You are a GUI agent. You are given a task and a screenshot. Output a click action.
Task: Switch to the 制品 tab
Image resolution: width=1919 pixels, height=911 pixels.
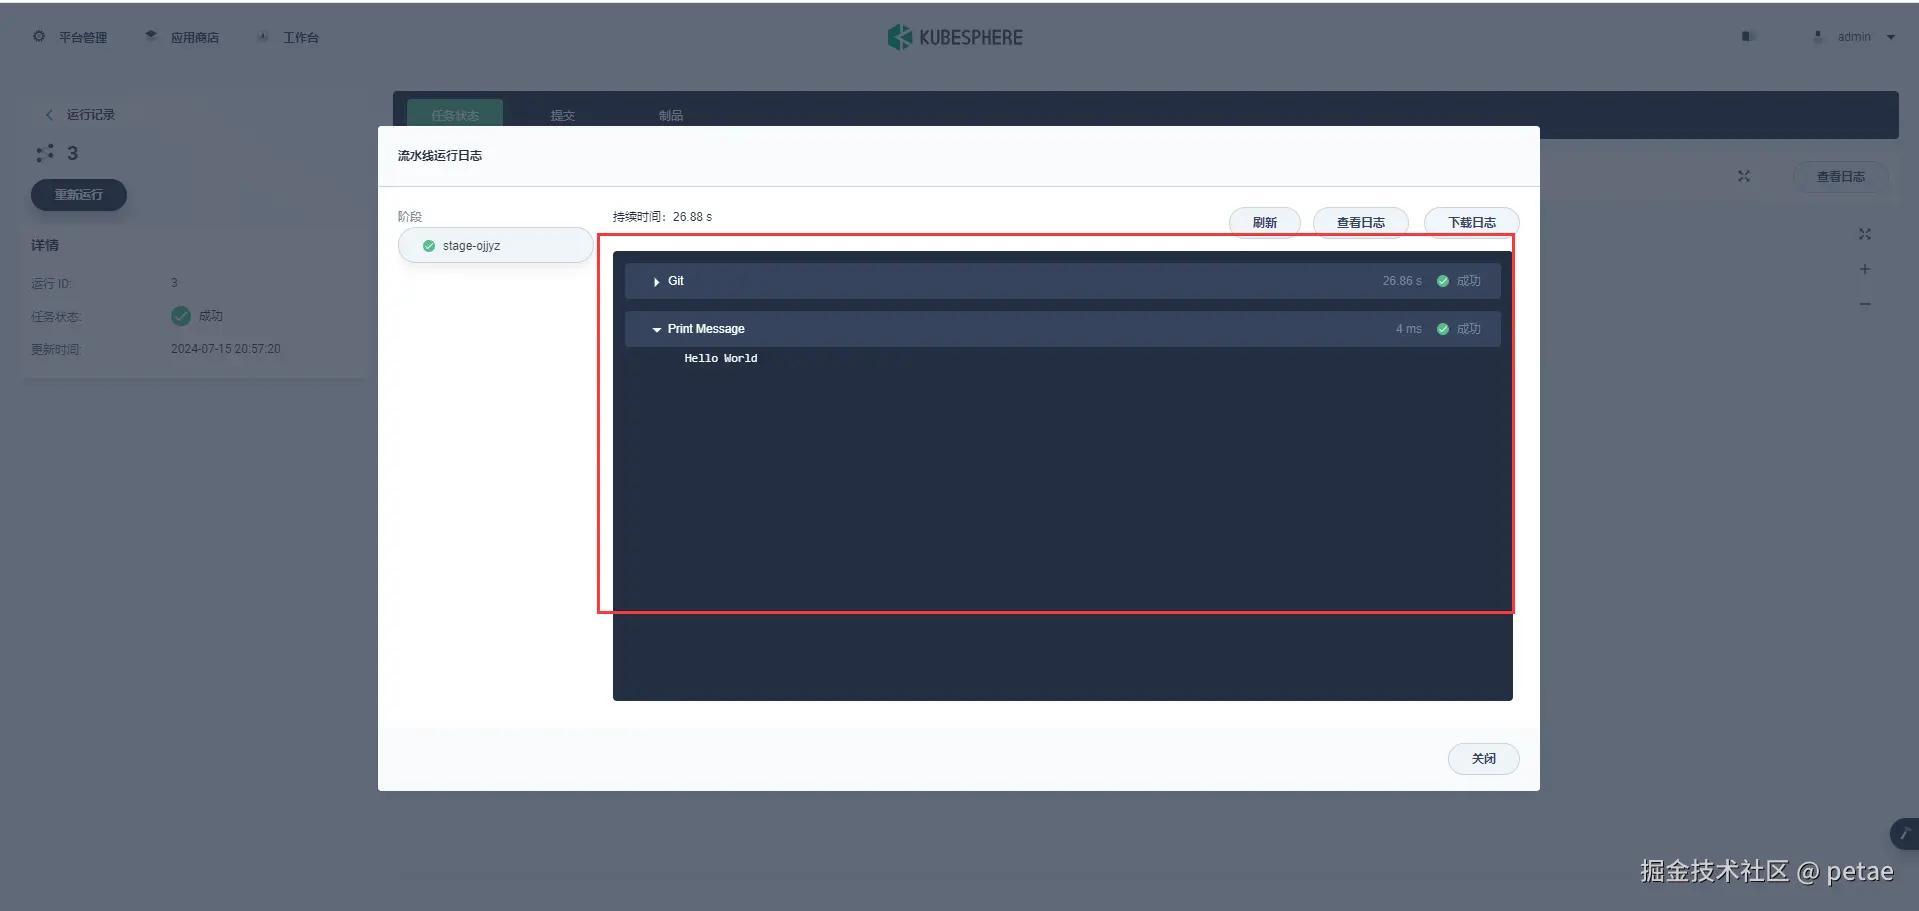pyautogui.click(x=670, y=116)
